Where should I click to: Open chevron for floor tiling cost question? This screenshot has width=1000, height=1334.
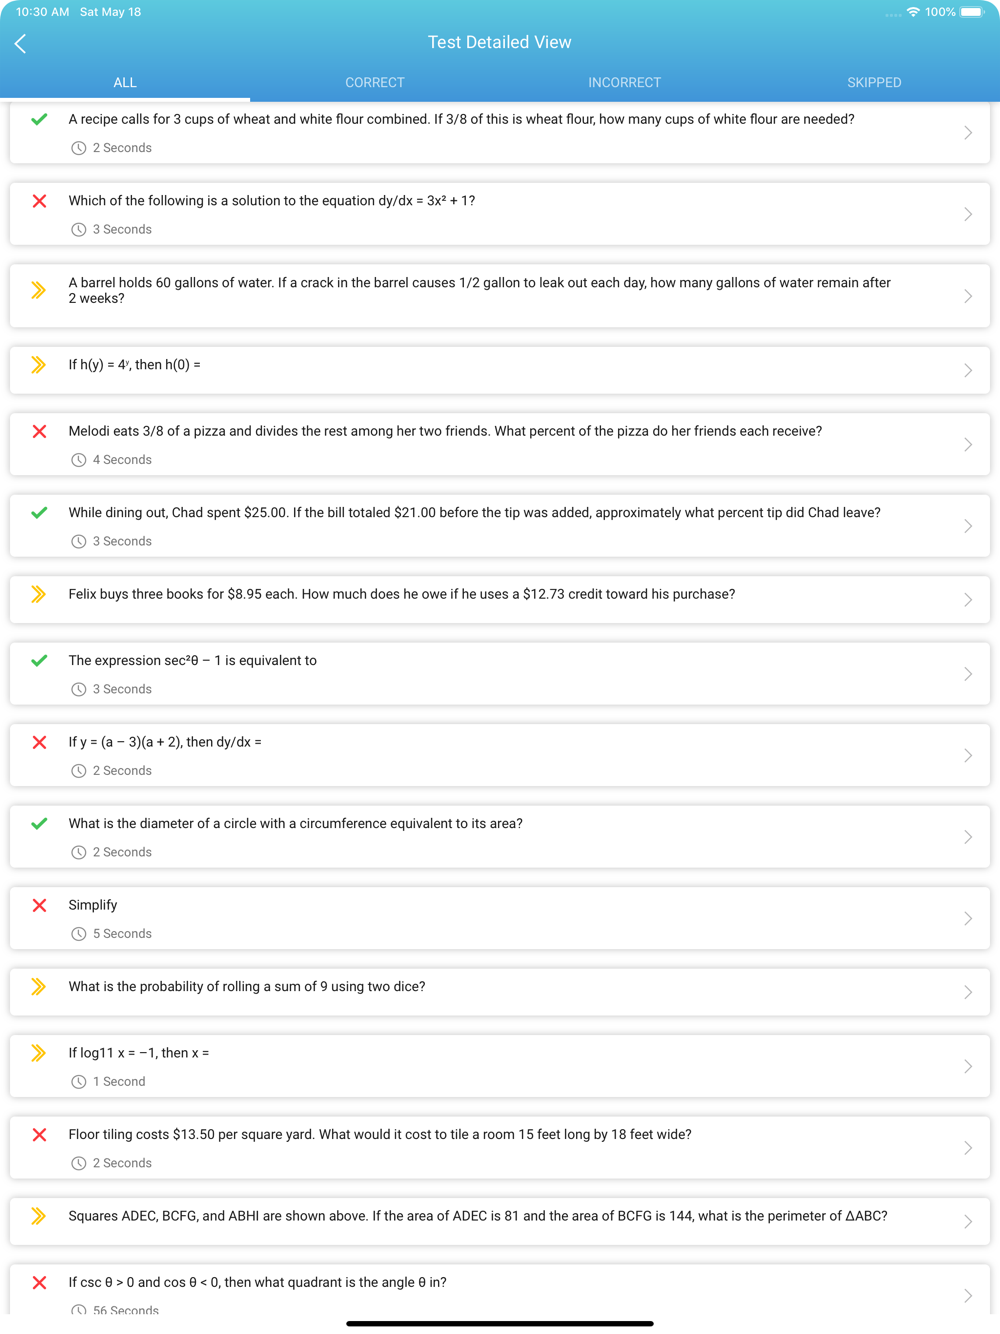coord(968,1148)
